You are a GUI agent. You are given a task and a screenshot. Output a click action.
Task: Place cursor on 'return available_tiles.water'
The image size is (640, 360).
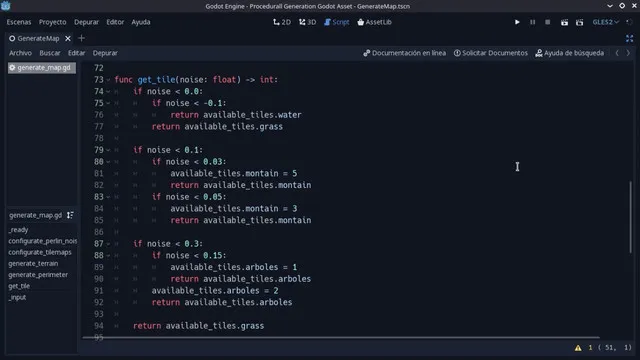coord(236,115)
